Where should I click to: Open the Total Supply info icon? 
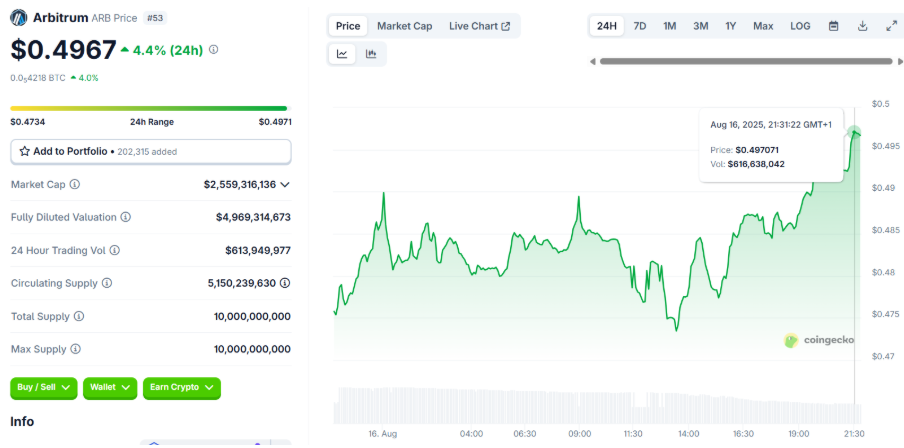[x=79, y=316]
